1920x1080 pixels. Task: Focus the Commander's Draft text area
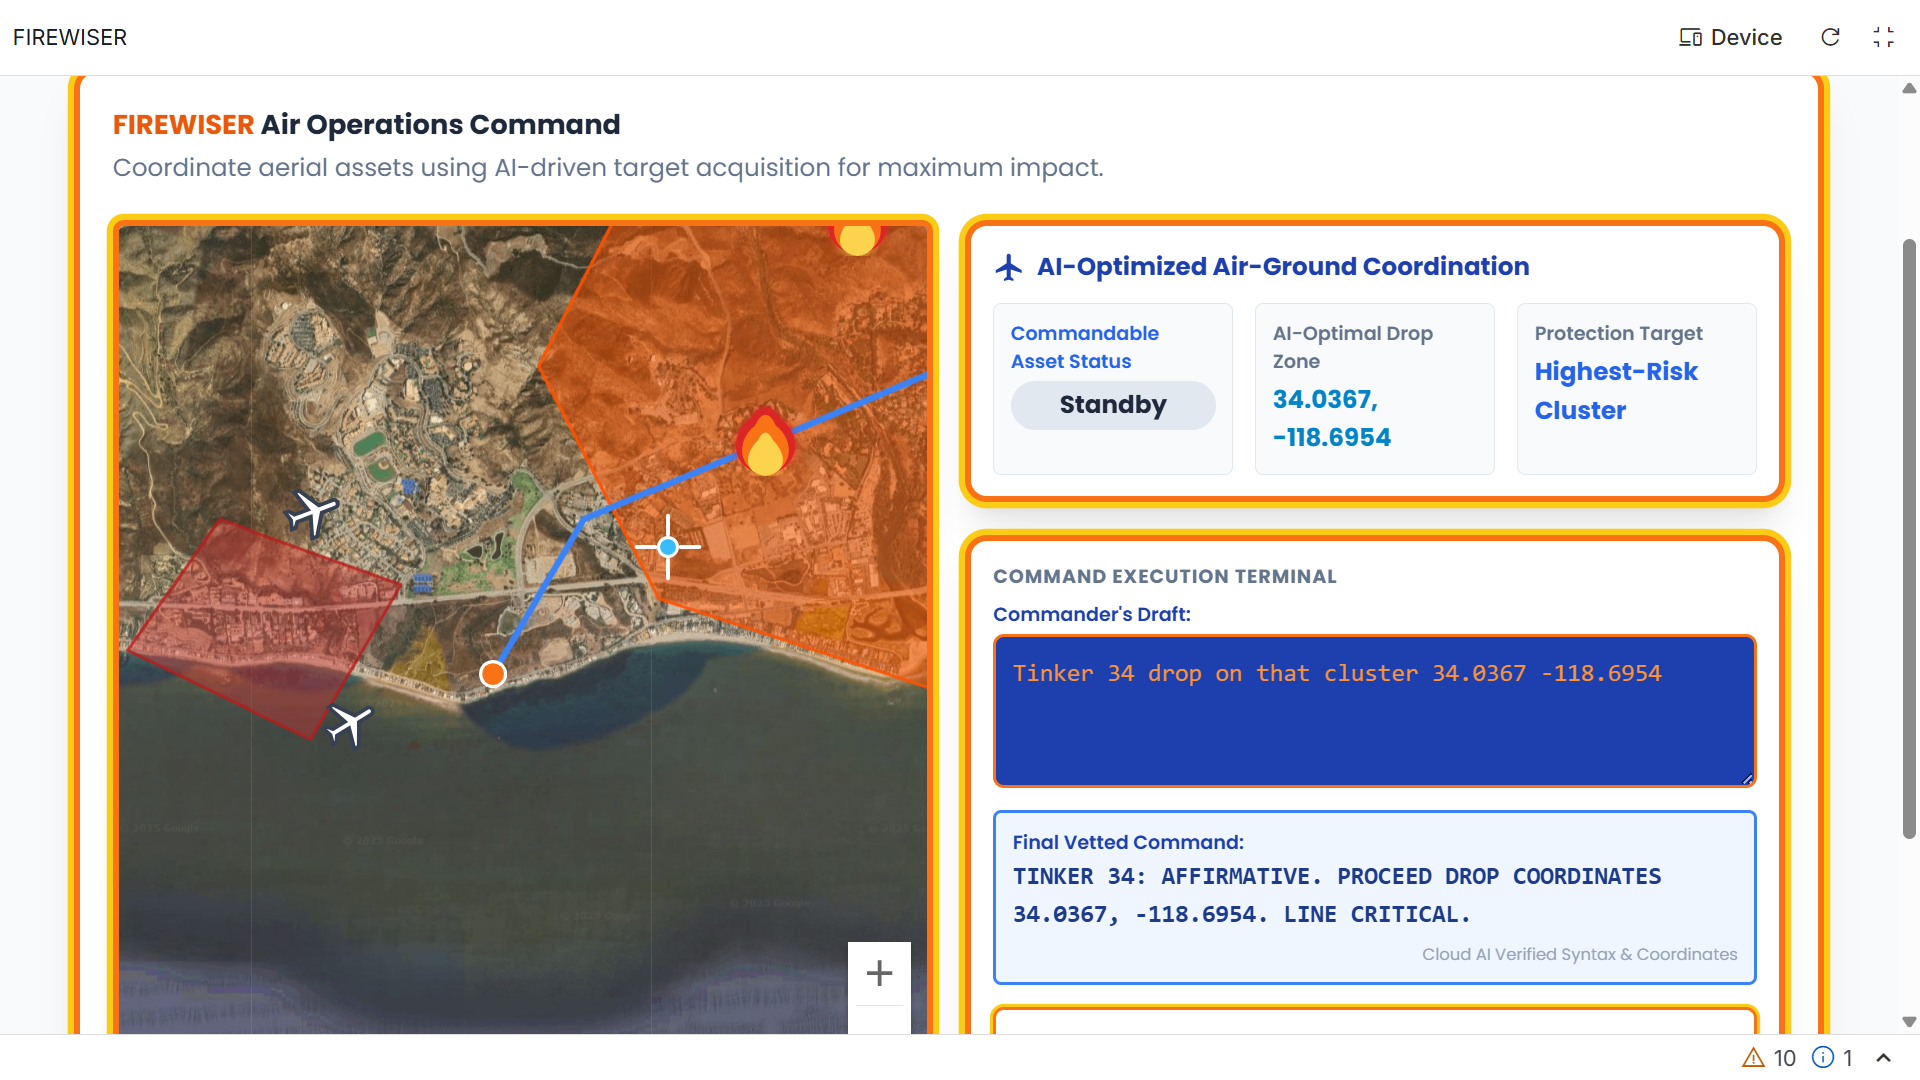(x=1374, y=711)
